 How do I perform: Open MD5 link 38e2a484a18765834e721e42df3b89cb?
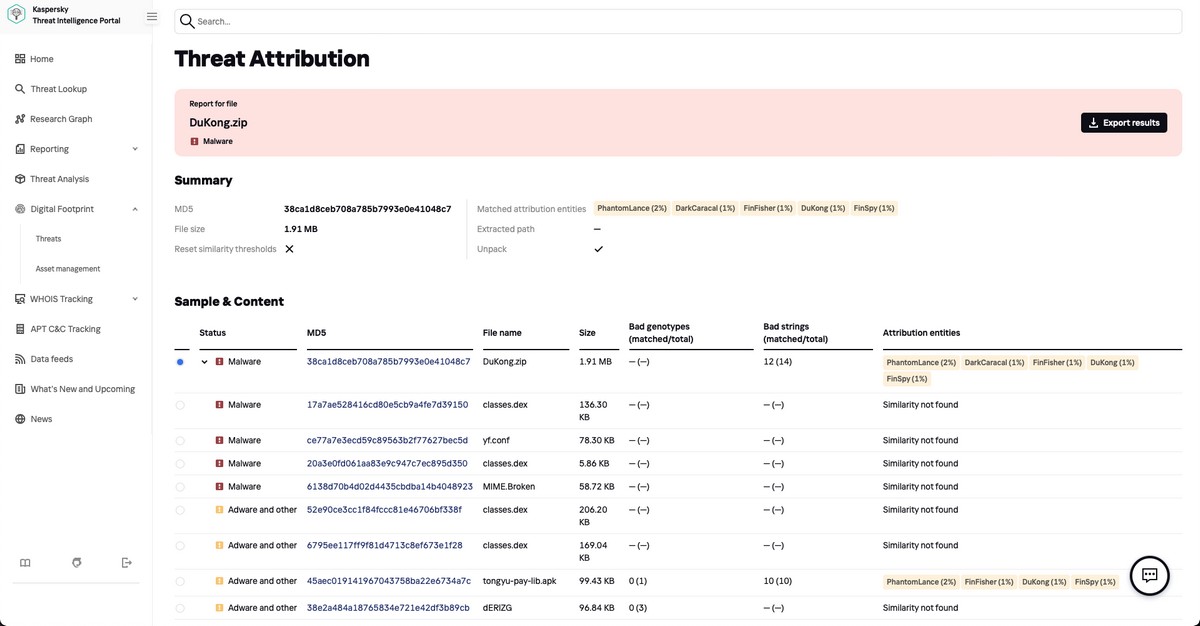click(388, 608)
